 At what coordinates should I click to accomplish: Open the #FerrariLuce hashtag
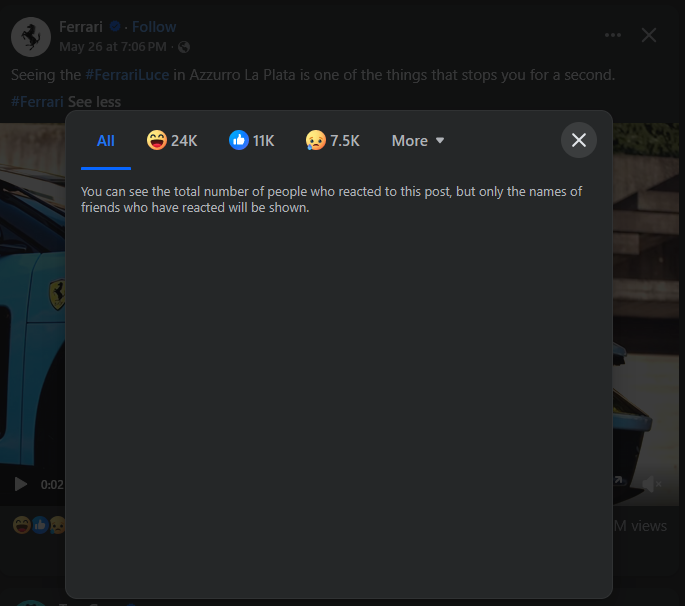[127, 75]
